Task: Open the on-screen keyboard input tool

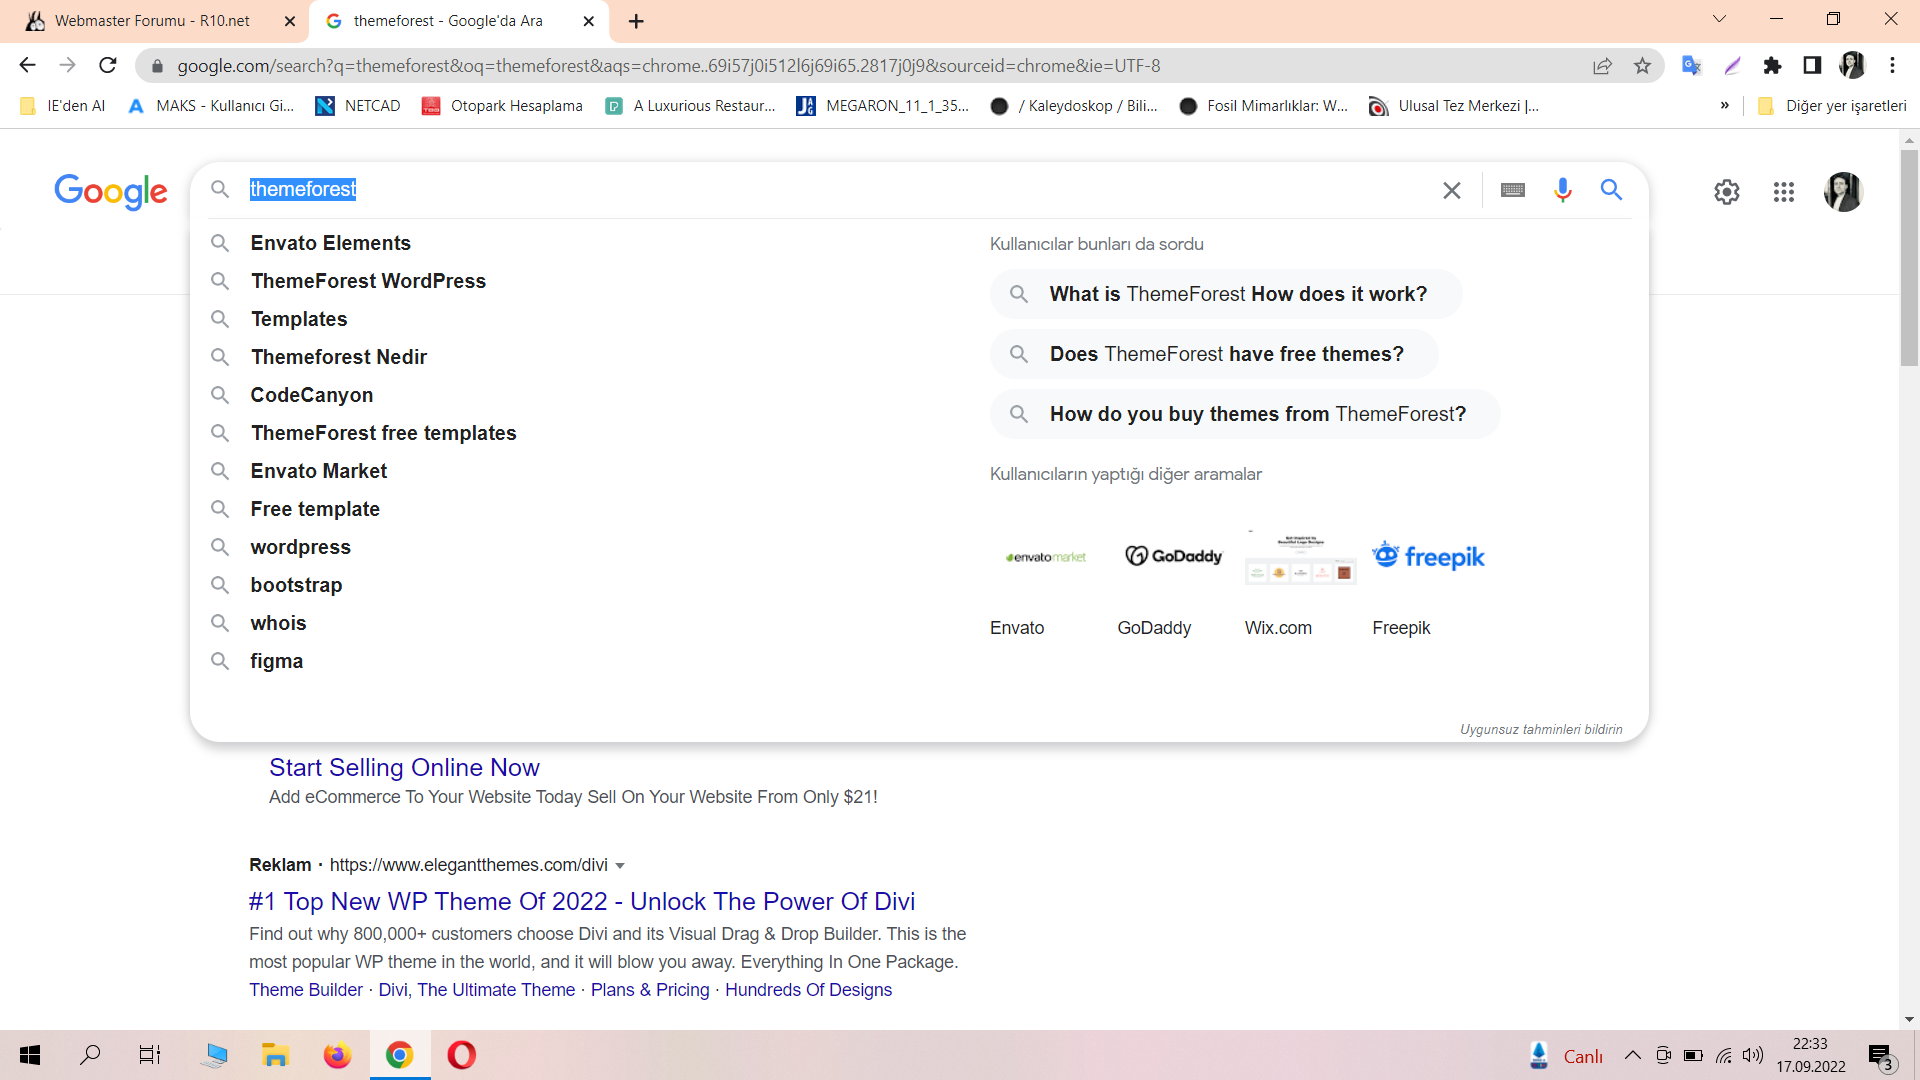Action: pos(1513,190)
